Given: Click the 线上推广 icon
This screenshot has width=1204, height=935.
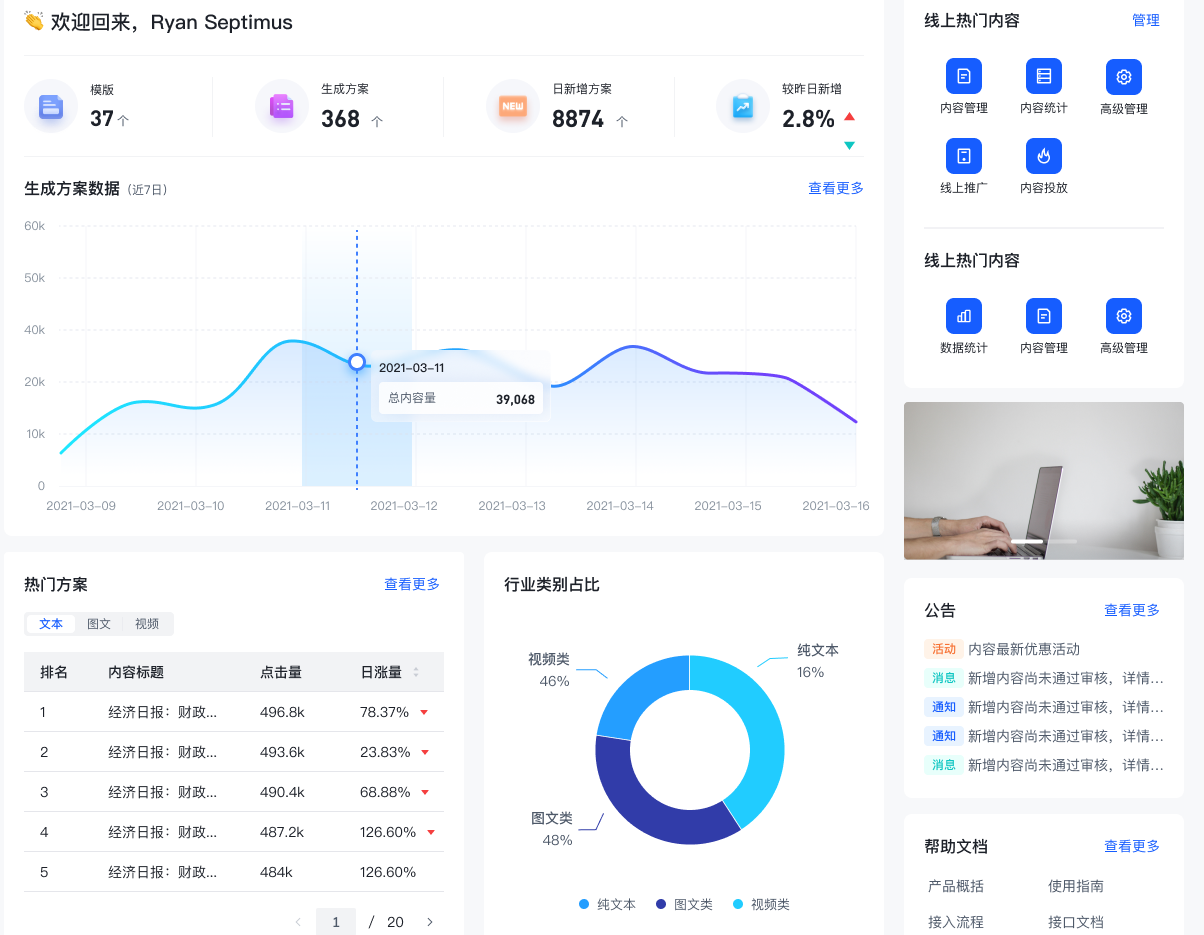Looking at the screenshot, I should coord(963,157).
